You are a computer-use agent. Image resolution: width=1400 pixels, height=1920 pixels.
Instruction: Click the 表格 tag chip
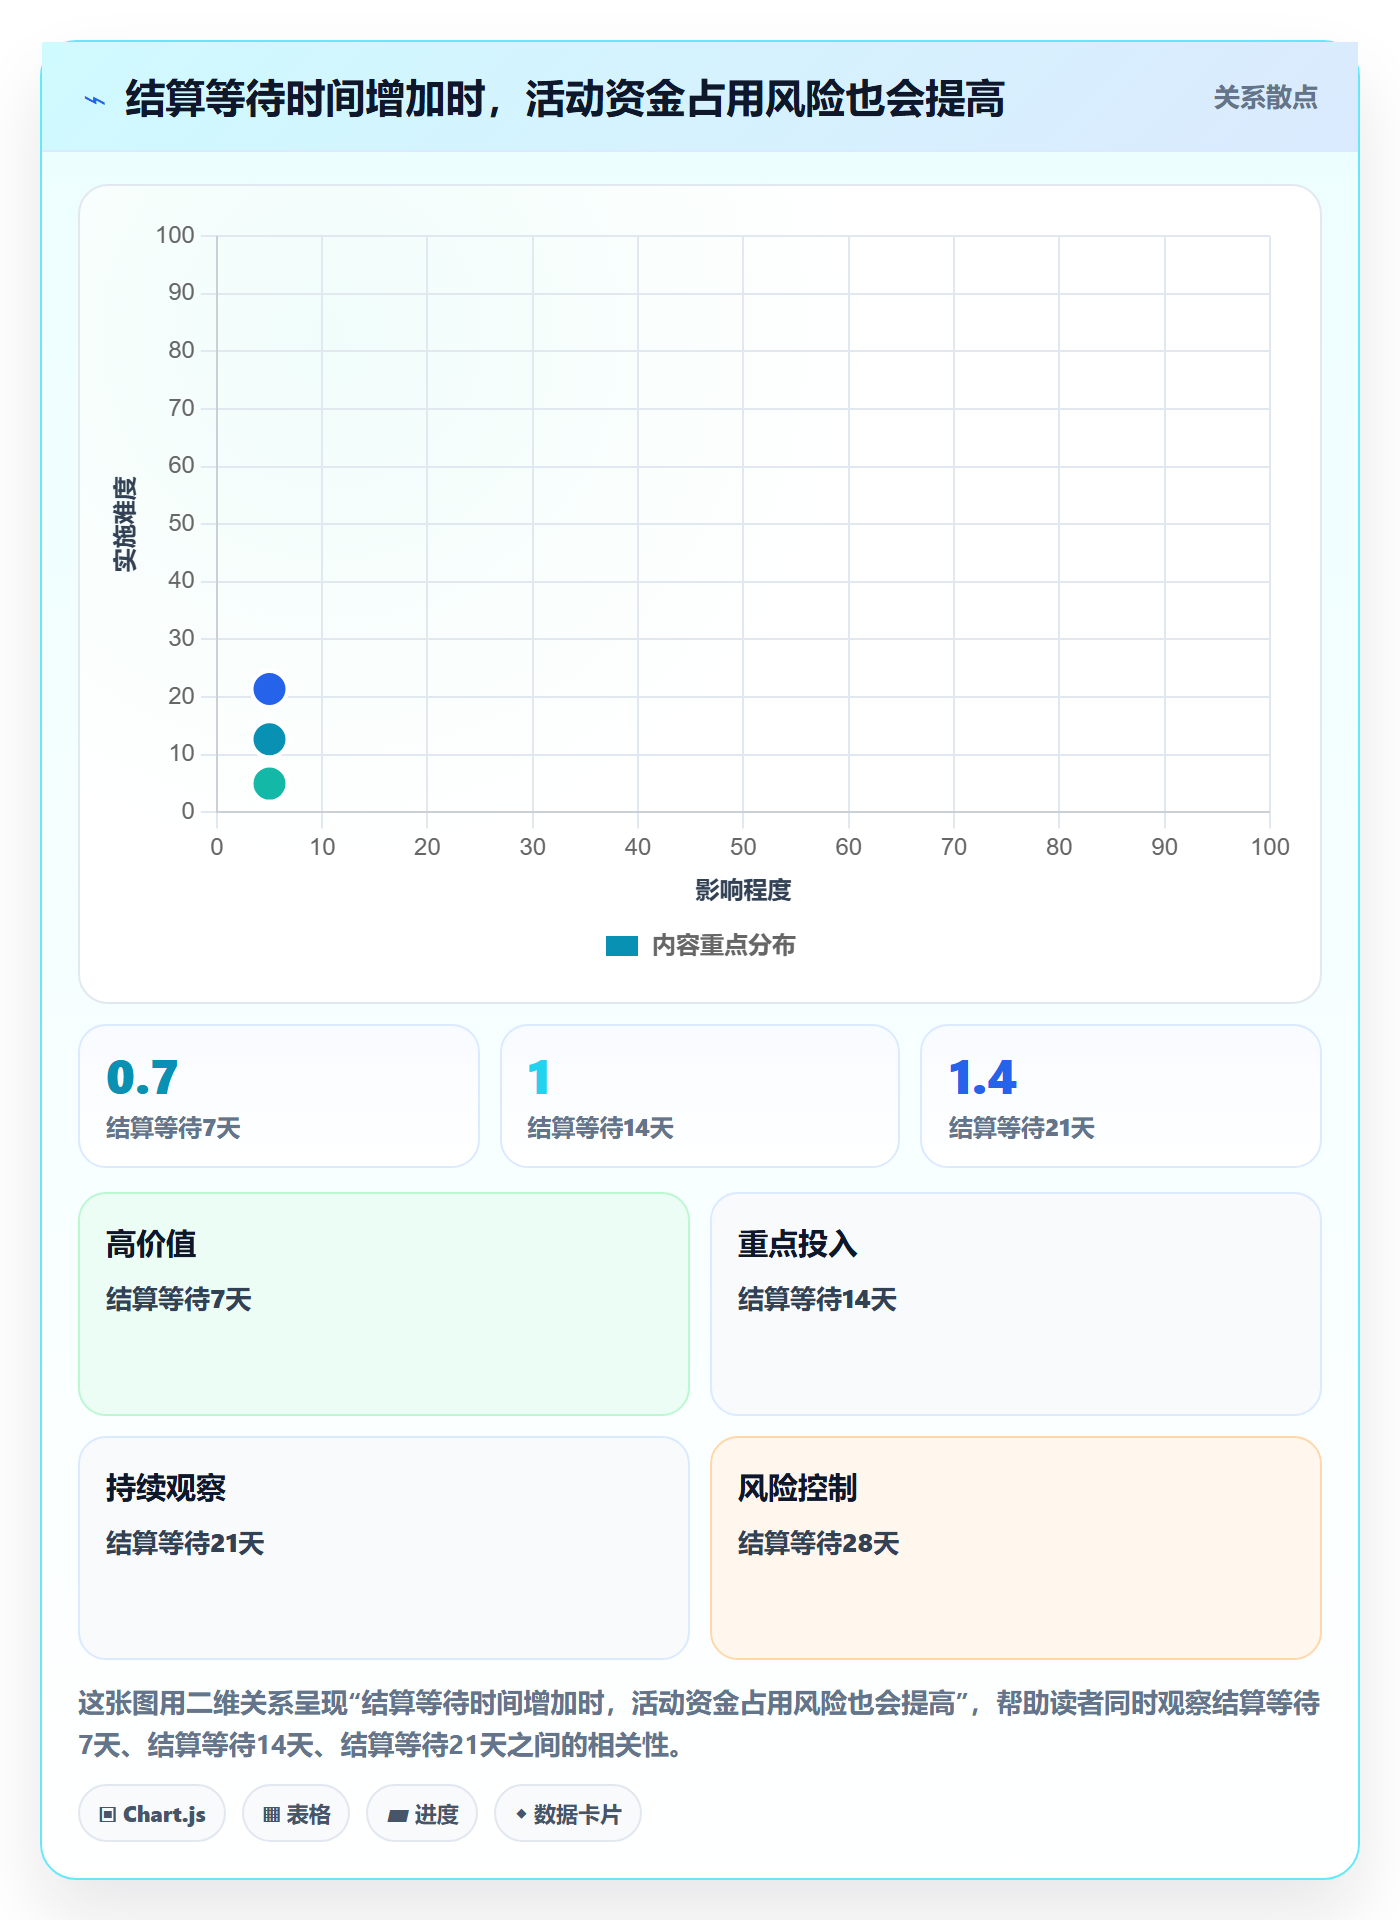point(296,1814)
